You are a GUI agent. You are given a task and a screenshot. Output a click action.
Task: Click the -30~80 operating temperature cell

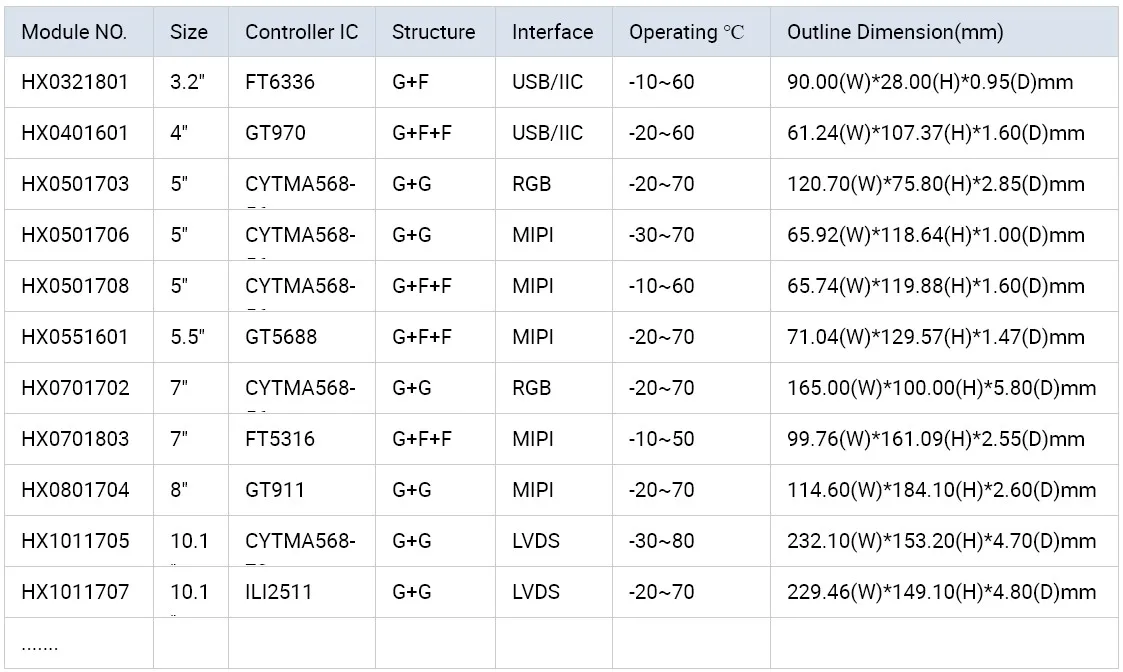coord(661,542)
